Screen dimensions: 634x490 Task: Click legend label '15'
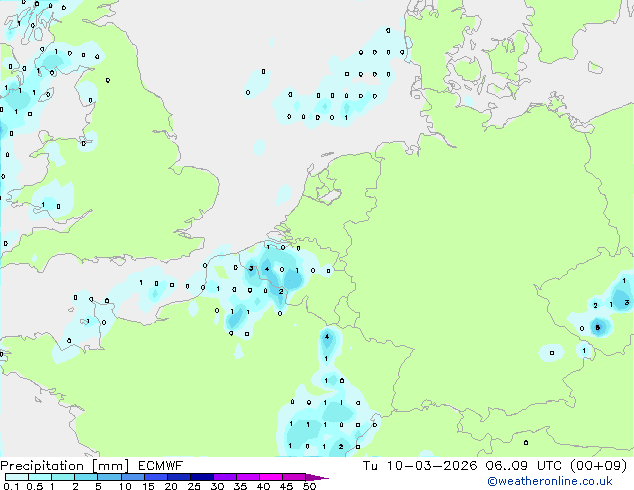pyautogui.click(x=148, y=486)
